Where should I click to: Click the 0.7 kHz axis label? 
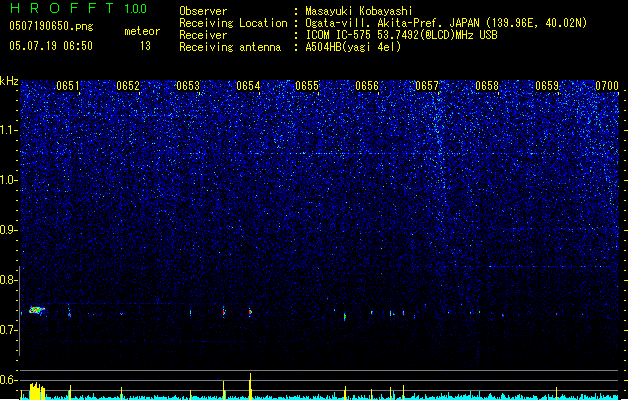pyautogui.click(x=9, y=330)
